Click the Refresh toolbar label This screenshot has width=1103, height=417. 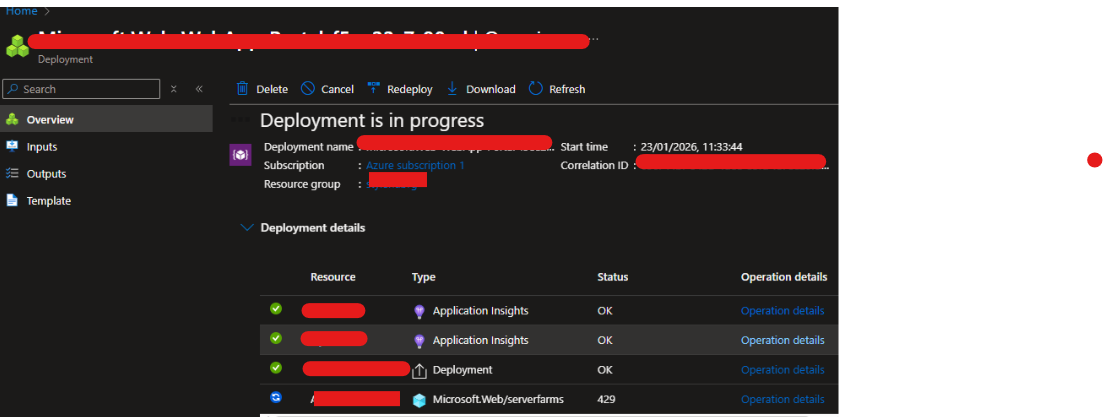(x=567, y=89)
